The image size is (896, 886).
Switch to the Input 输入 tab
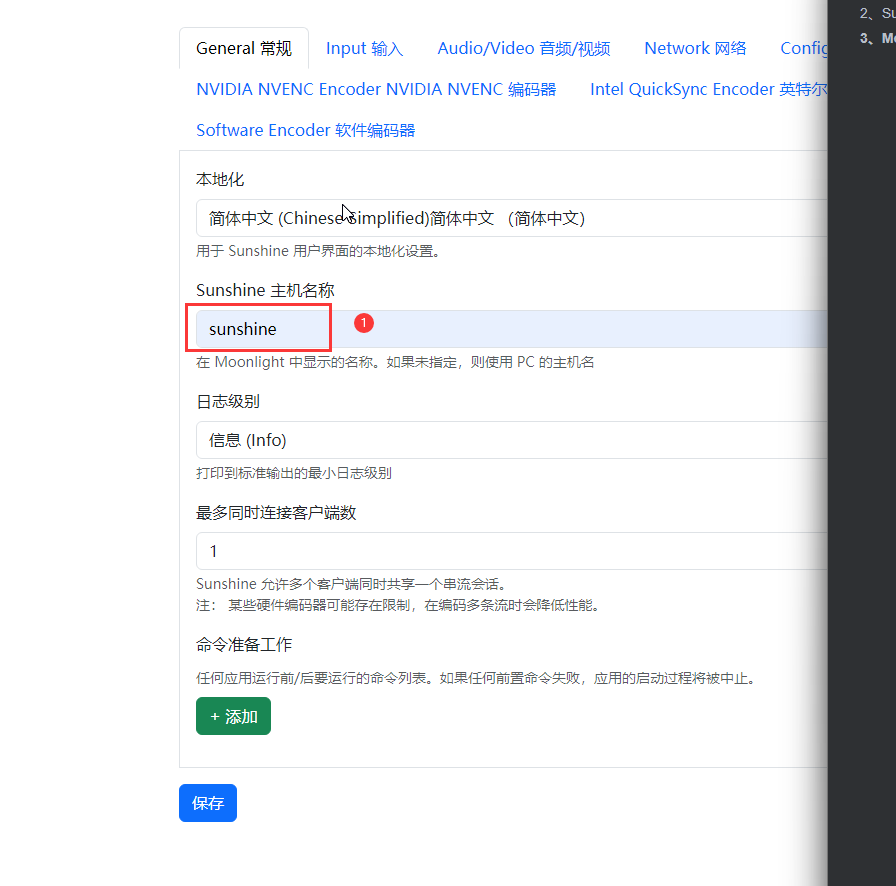point(365,49)
